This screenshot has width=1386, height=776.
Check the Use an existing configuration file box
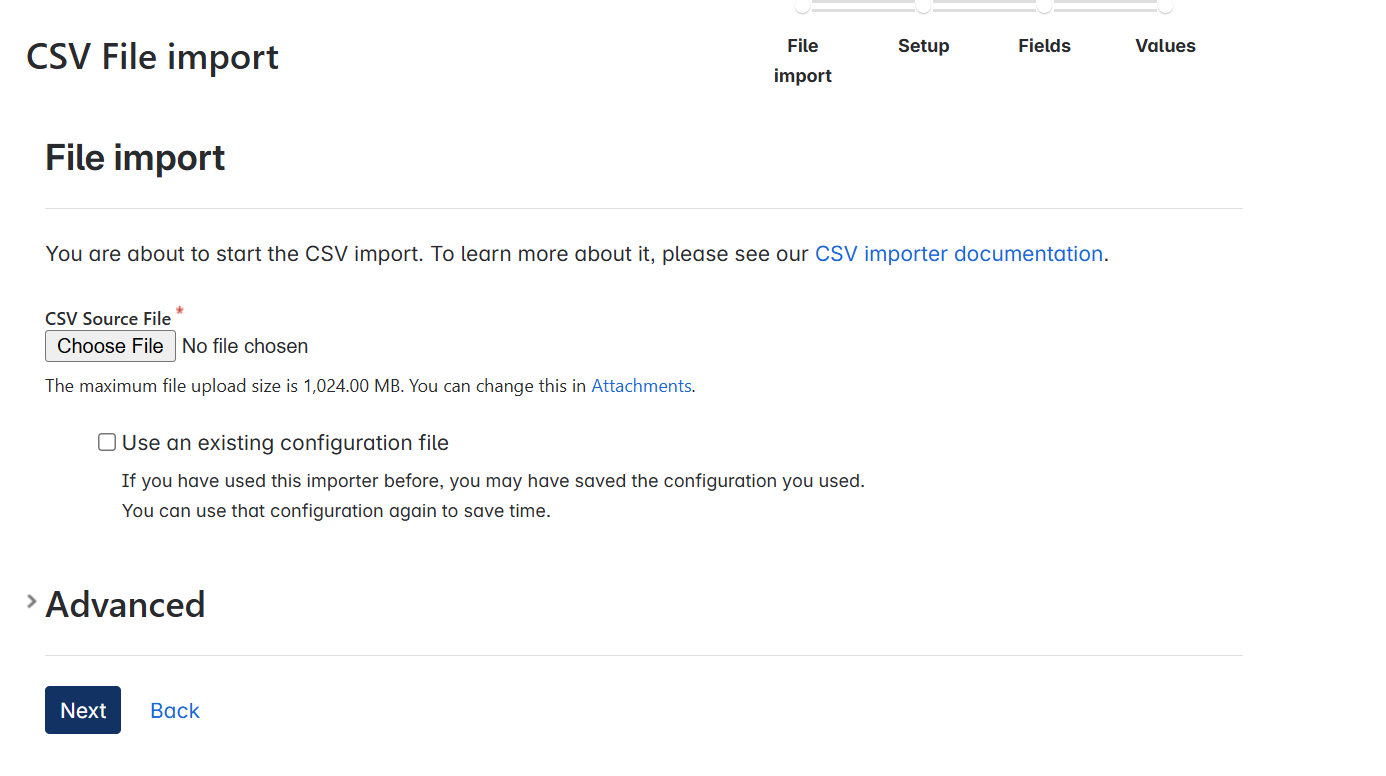pyautogui.click(x=106, y=441)
